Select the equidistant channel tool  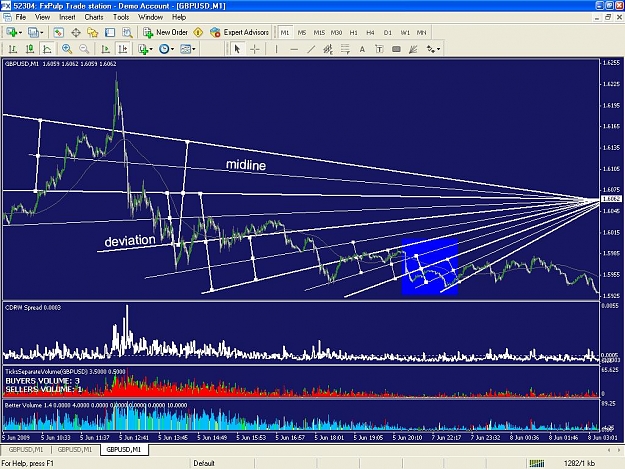point(328,49)
